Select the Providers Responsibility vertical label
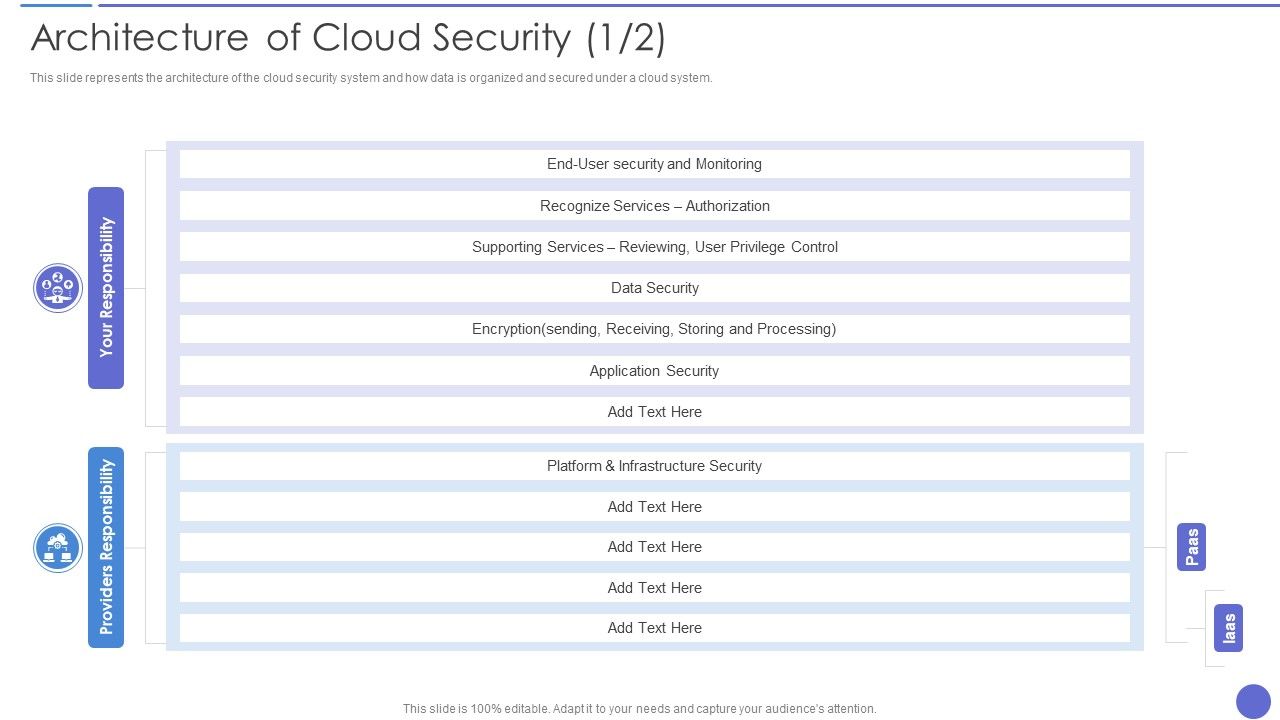This screenshot has height=720, width=1280. coord(106,547)
